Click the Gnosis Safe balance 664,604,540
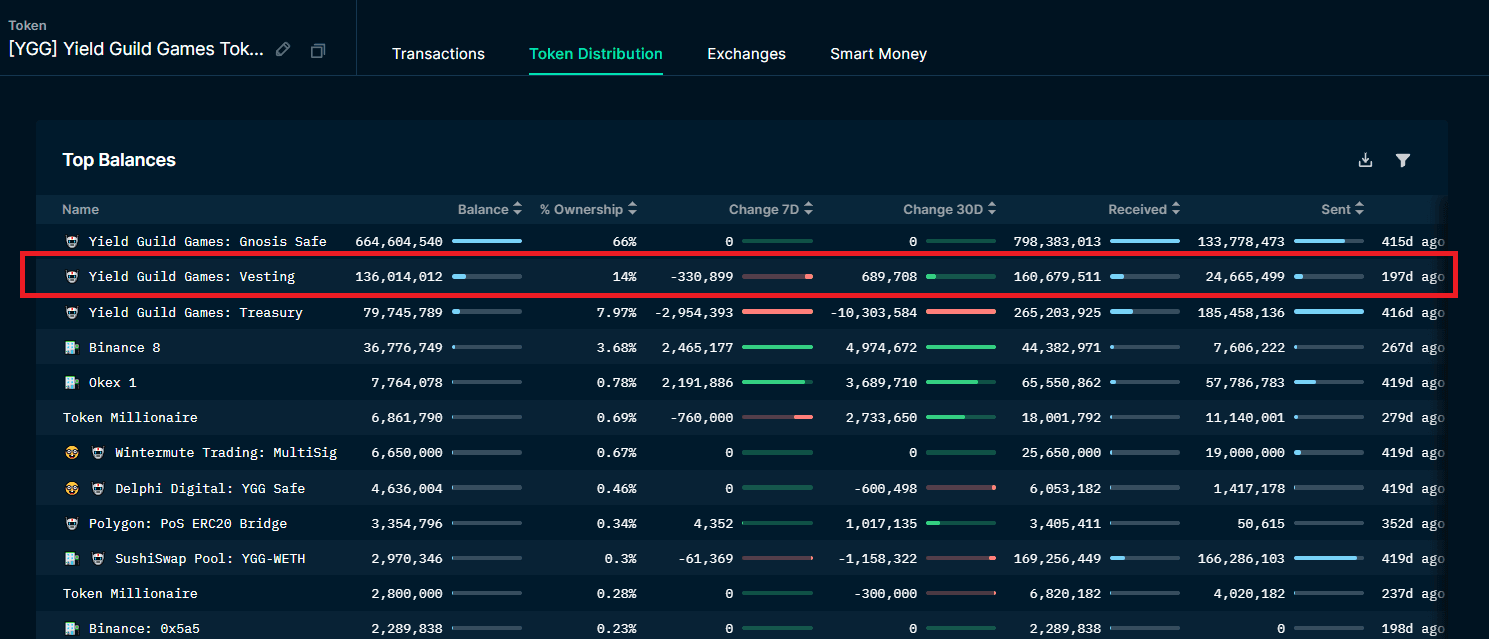The width and height of the screenshot is (1489, 639). pyautogui.click(x=399, y=242)
